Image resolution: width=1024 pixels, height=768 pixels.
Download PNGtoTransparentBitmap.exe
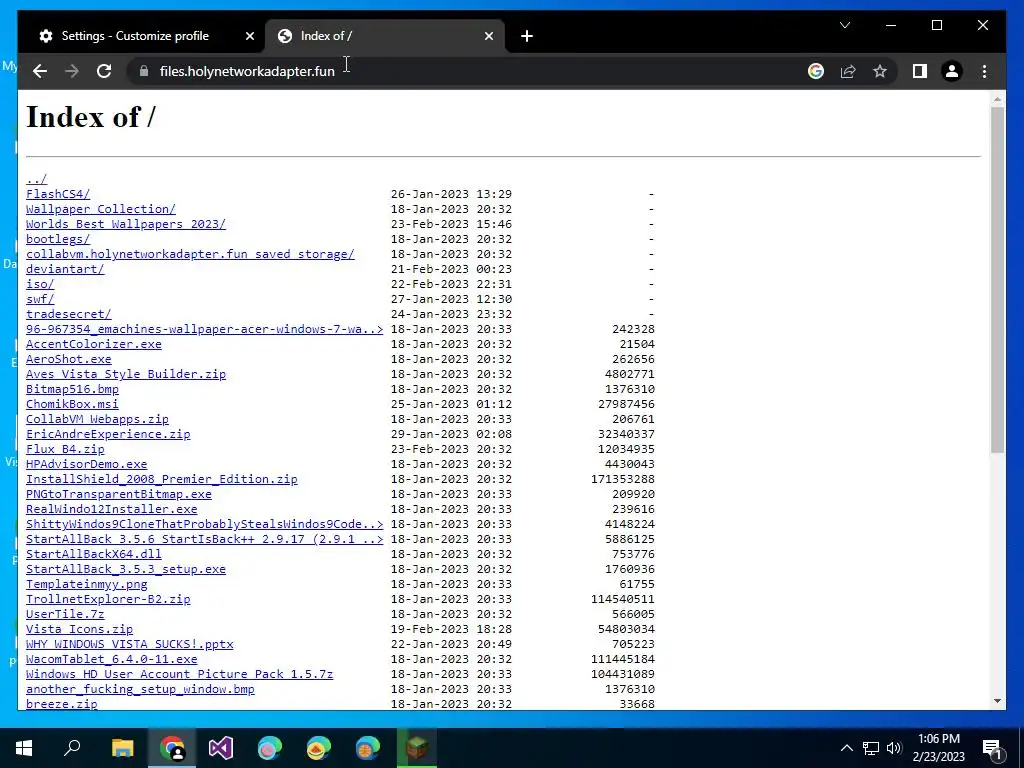click(119, 494)
